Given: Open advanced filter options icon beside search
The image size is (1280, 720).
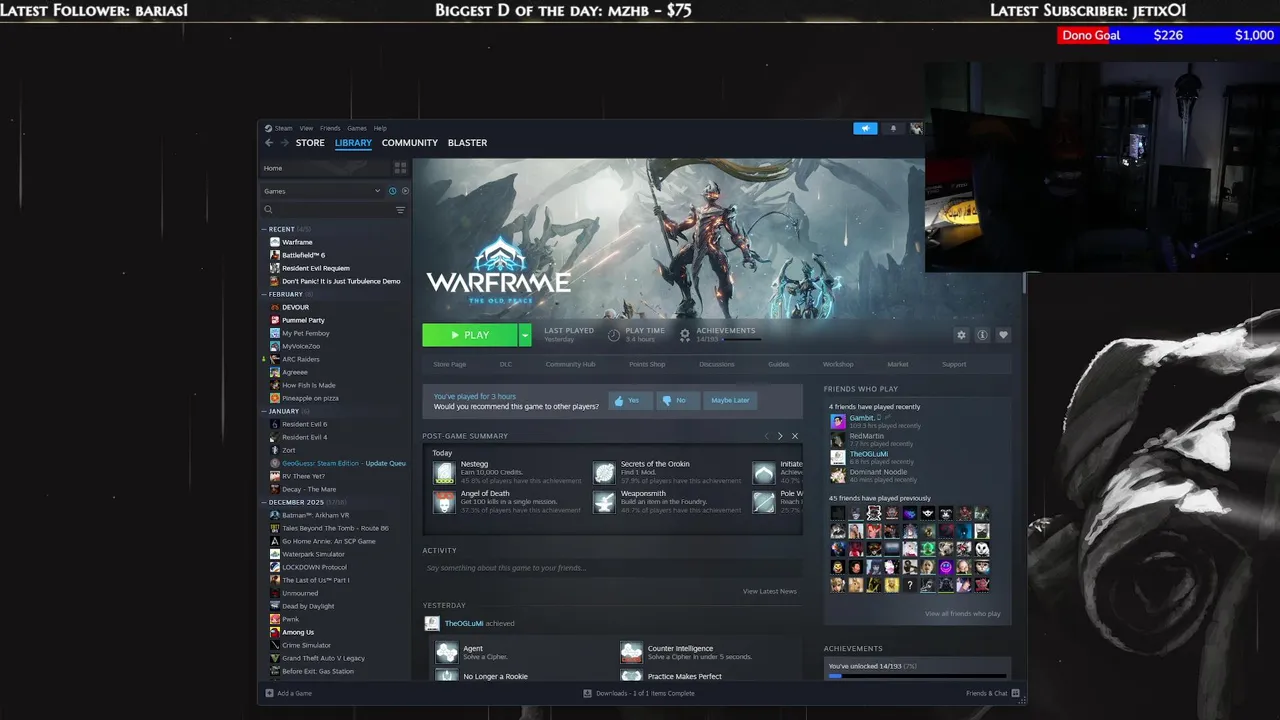Looking at the screenshot, I should click(400, 210).
